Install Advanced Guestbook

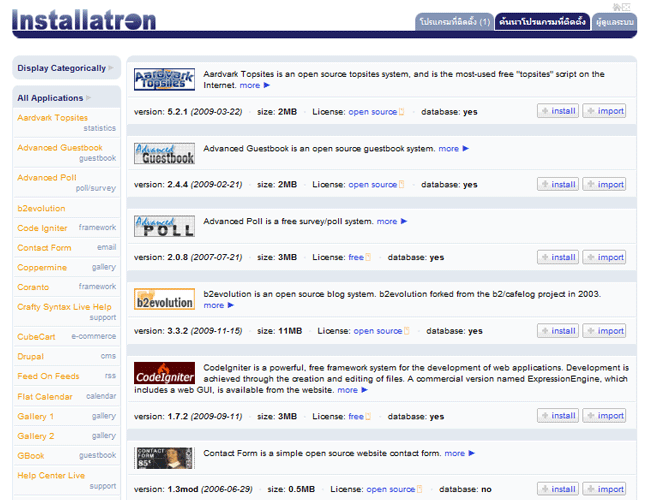[558, 184]
